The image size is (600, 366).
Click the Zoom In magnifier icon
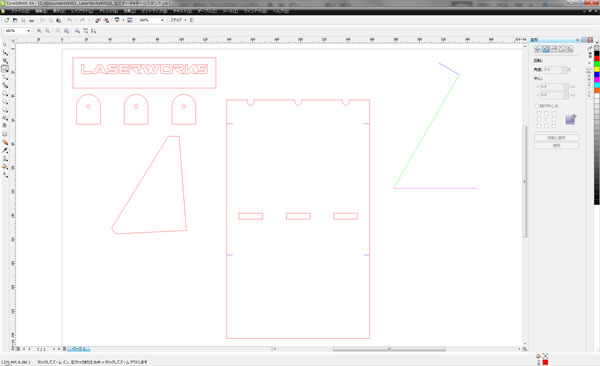click(39, 31)
